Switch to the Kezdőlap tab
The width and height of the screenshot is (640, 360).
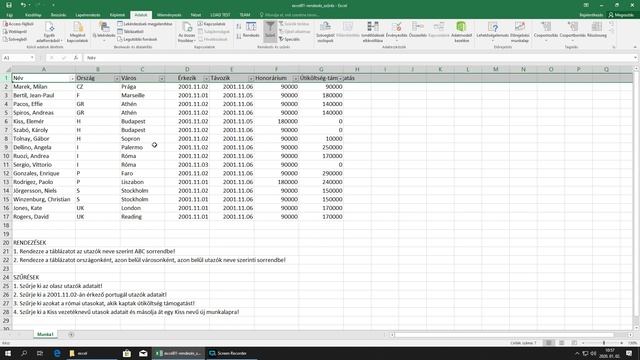[33, 15]
